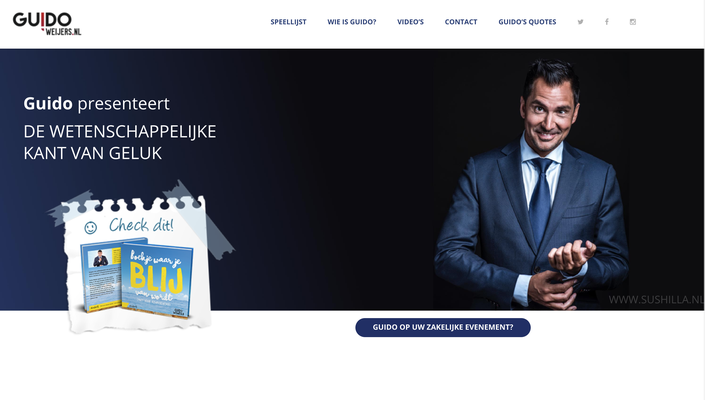Navigate to Guido's Quotes
The image size is (705, 400).
click(x=527, y=22)
